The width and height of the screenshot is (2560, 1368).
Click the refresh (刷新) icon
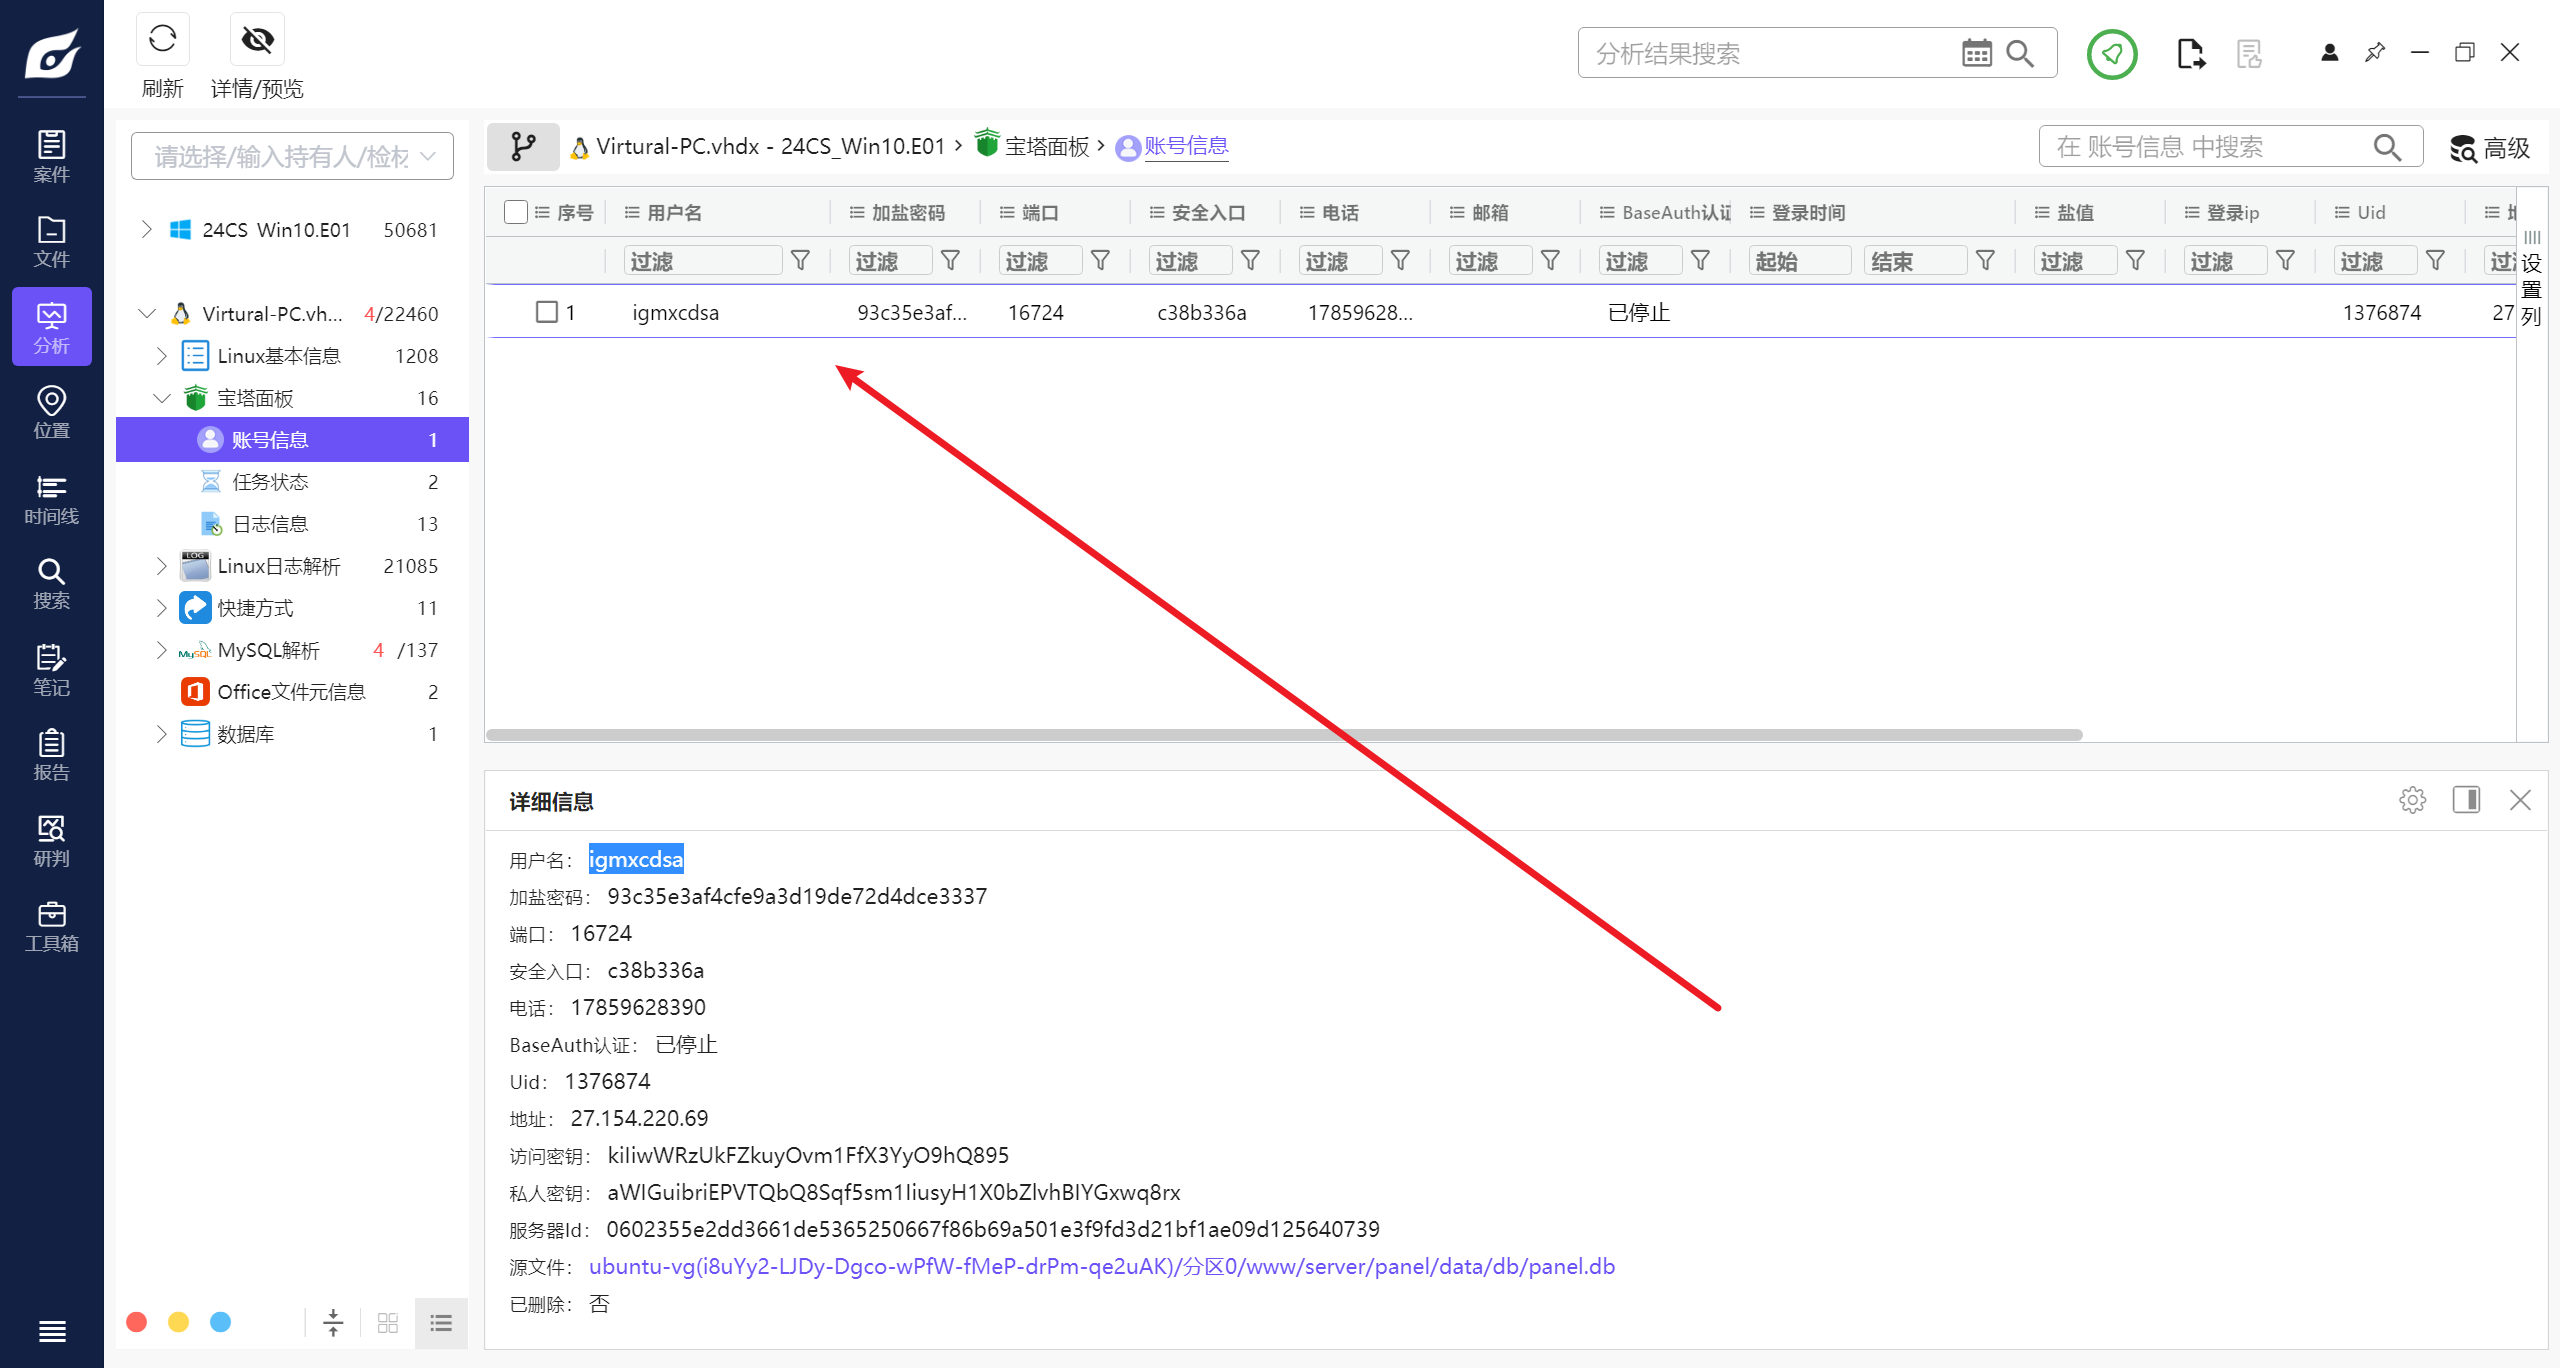tap(162, 40)
